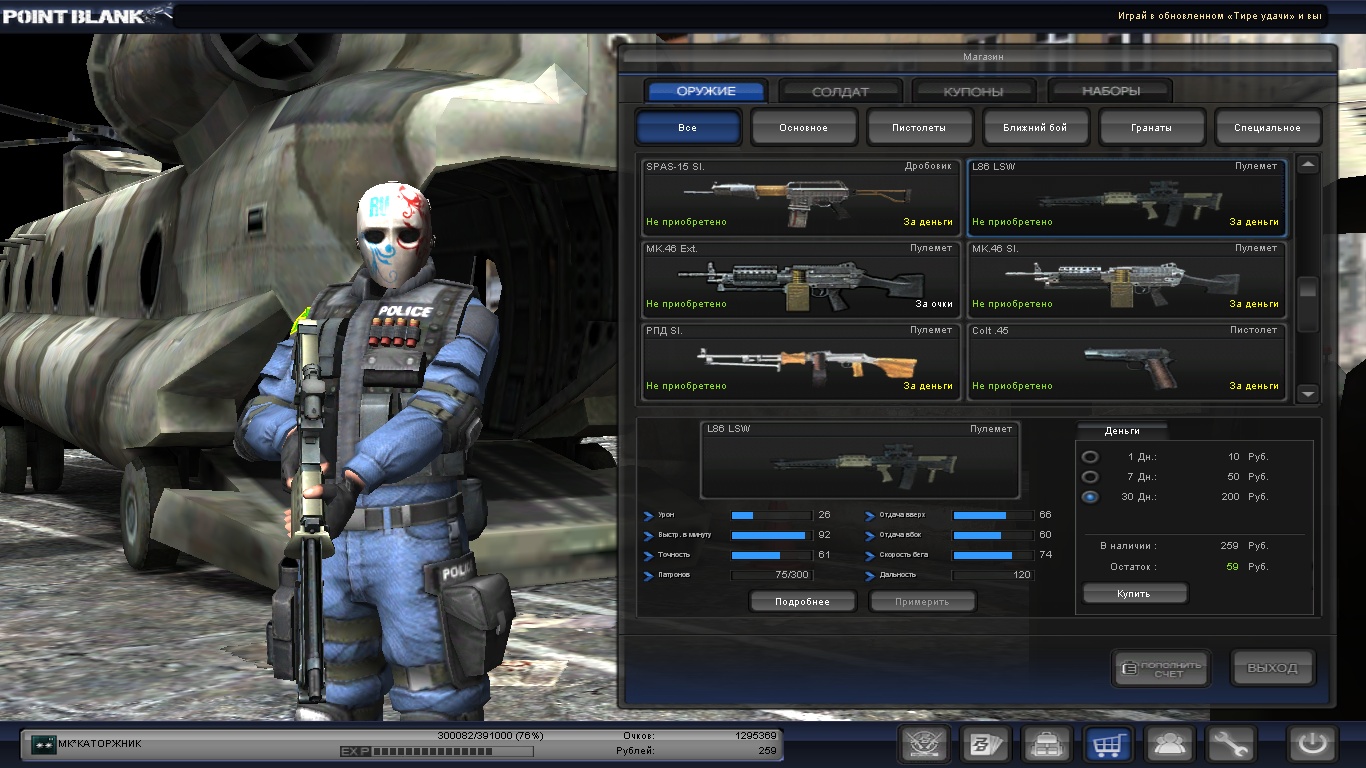Filter weapons by Основное

(x=804, y=128)
